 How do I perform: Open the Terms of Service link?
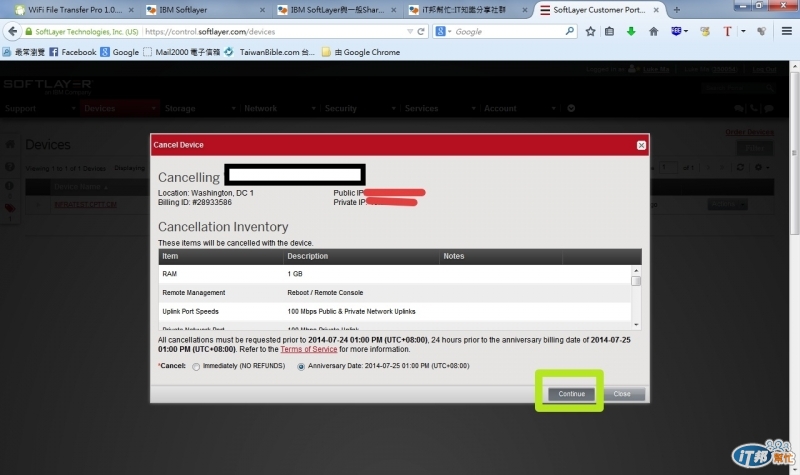click(309, 349)
